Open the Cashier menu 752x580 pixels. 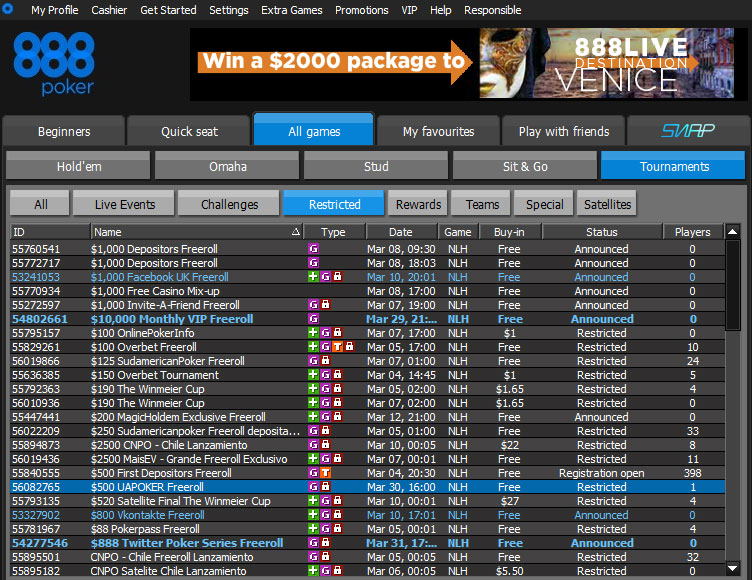click(109, 10)
